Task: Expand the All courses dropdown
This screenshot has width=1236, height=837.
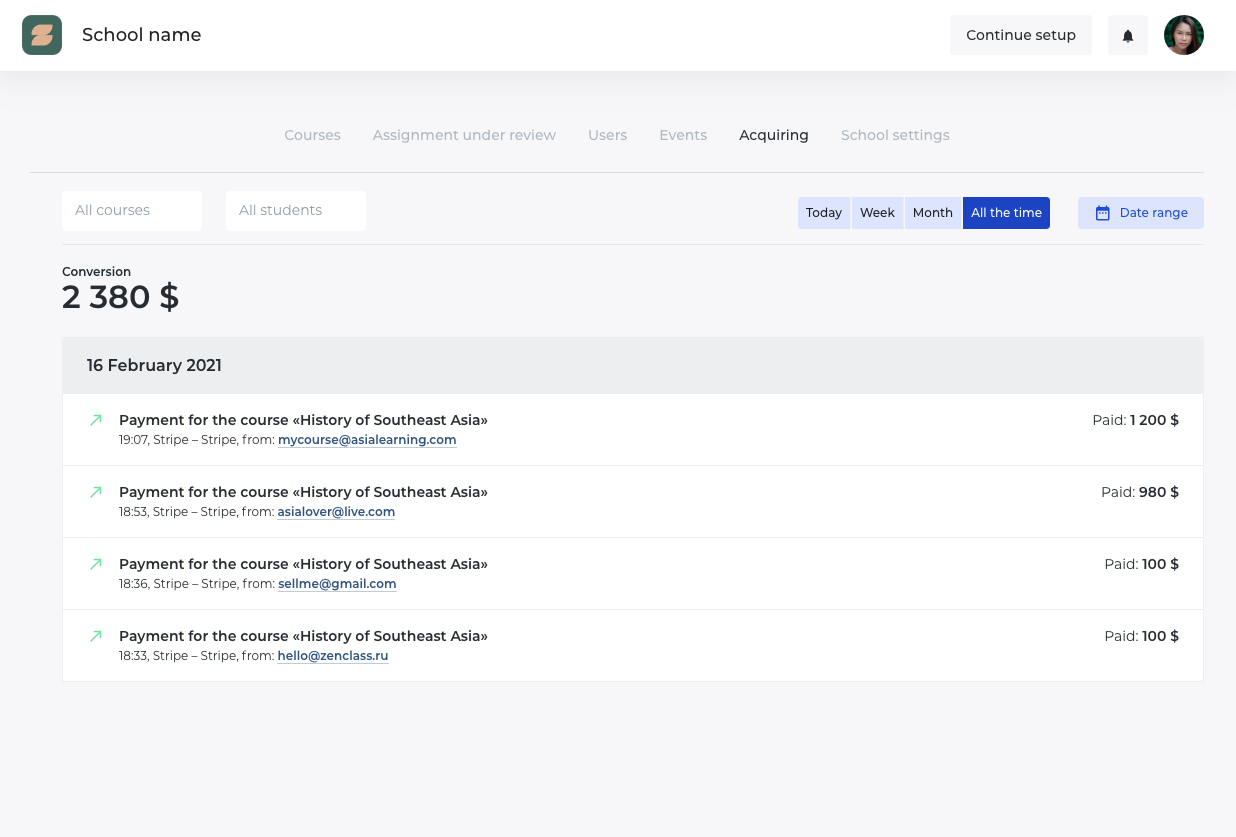Action: pos(132,211)
